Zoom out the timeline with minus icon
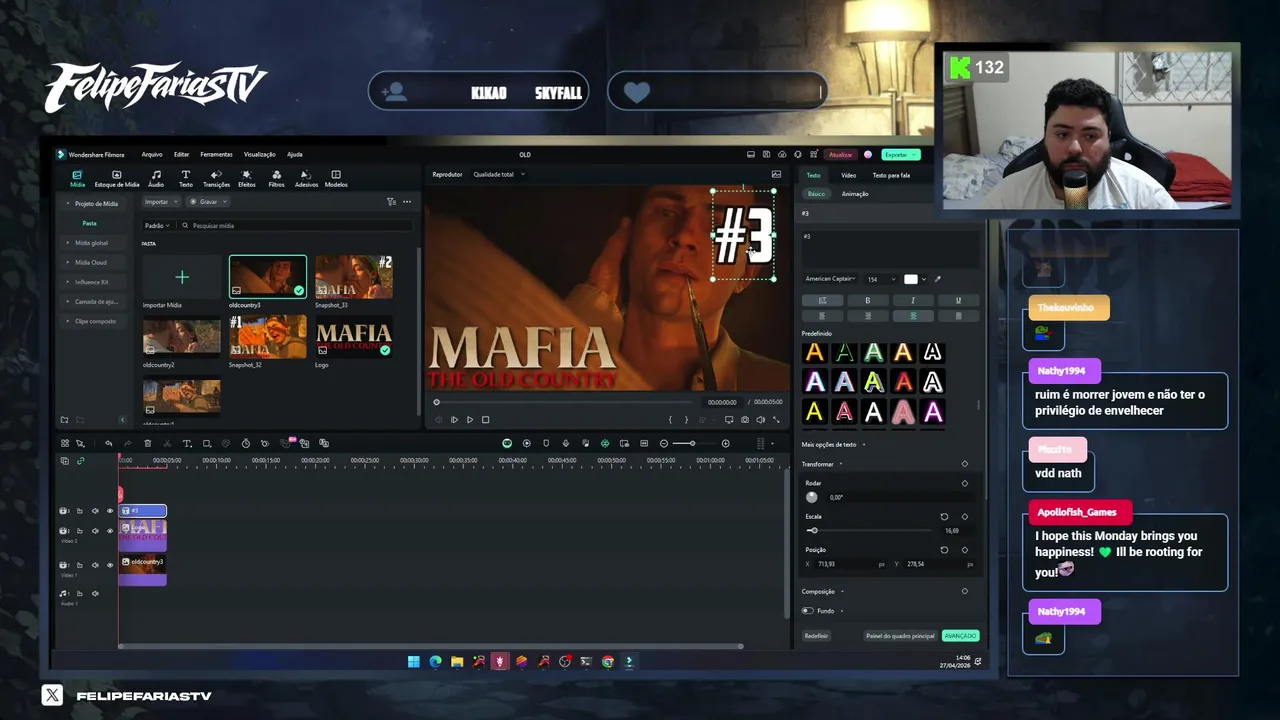Image resolution: width=1280 pixels, height=720 pixels. (664, 443)
